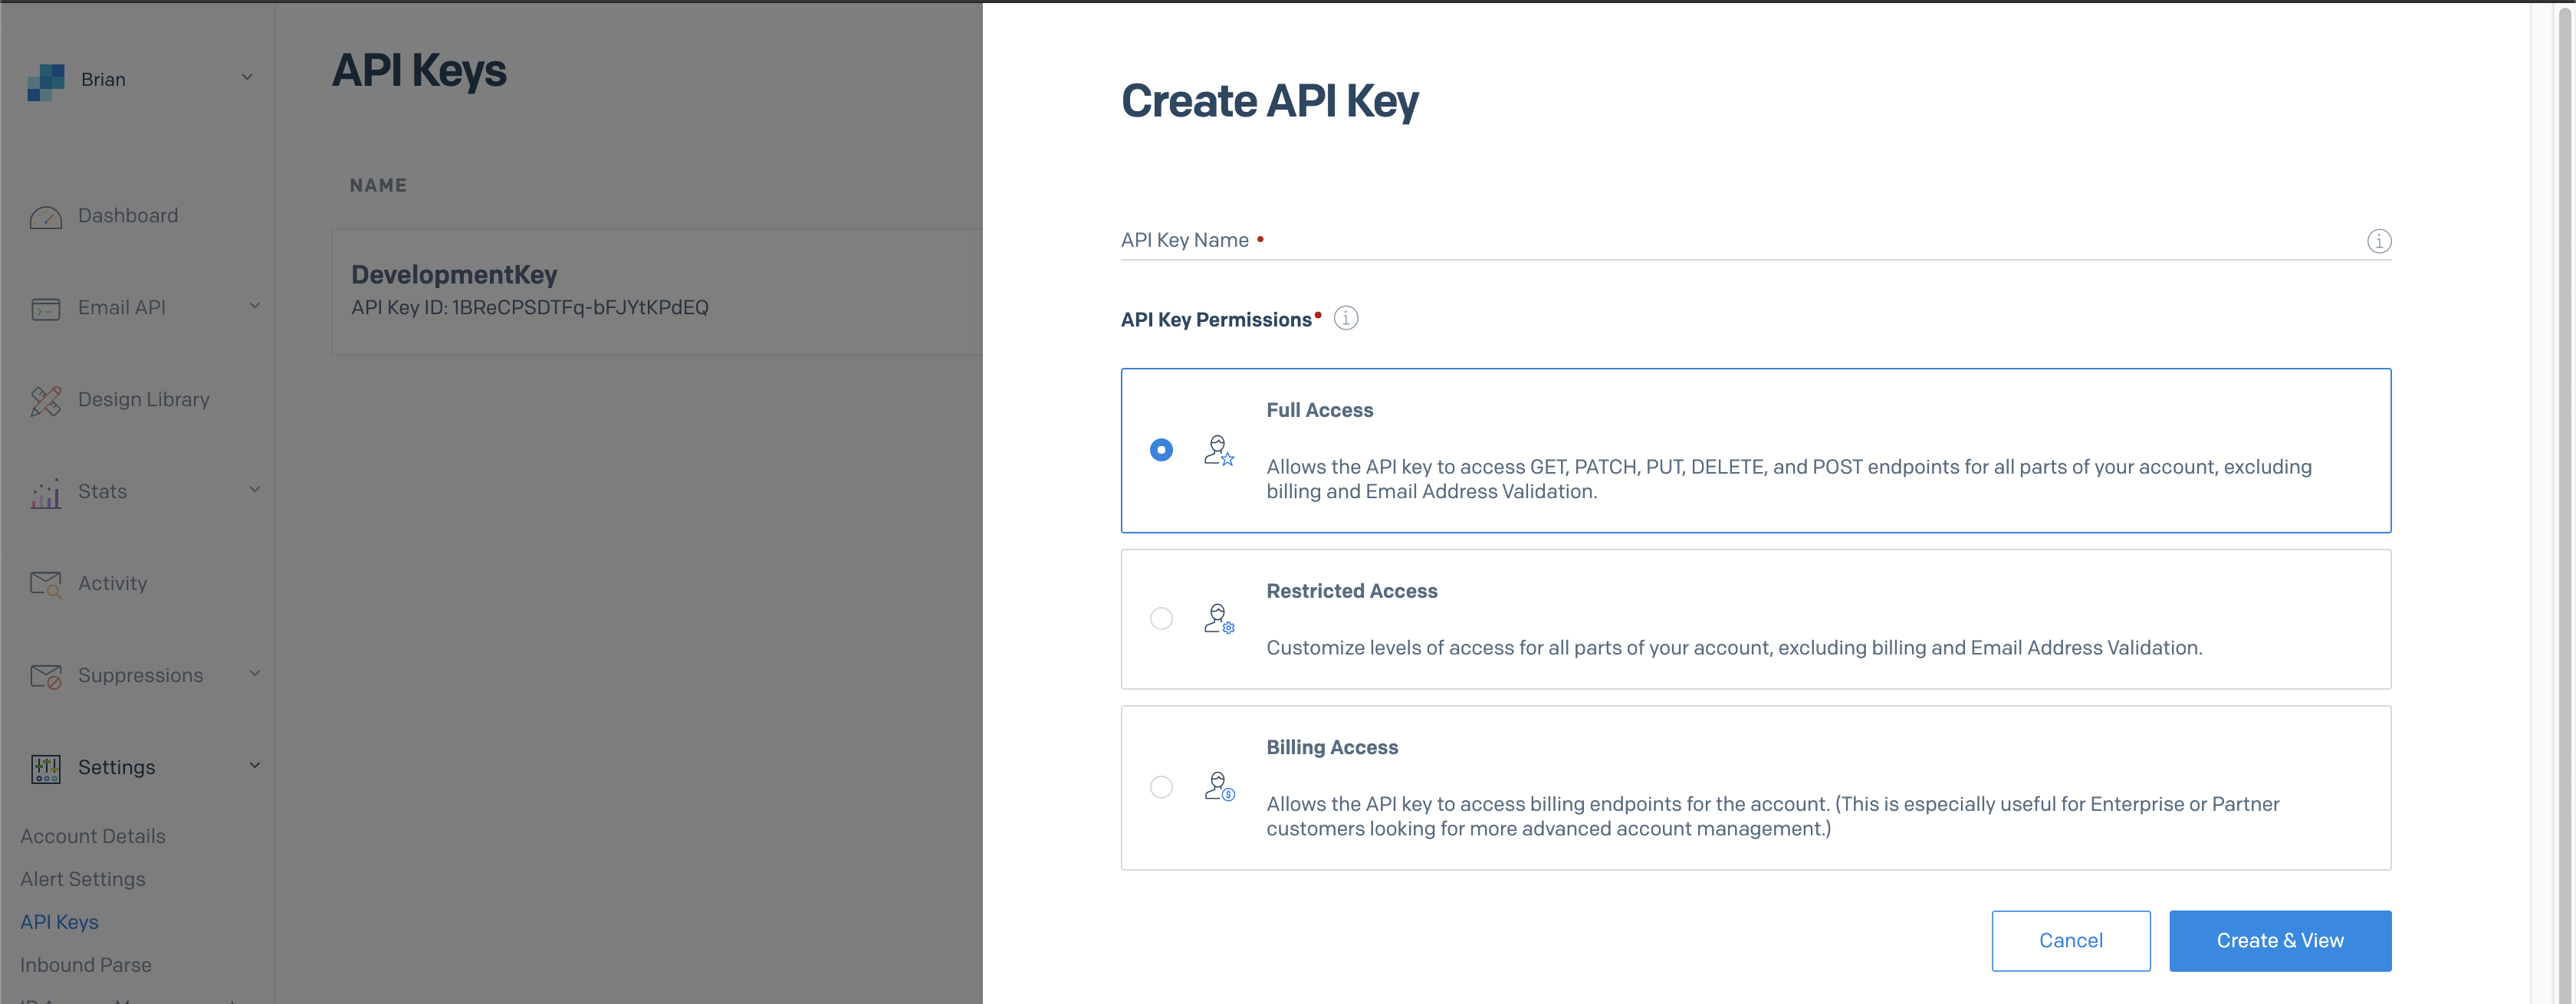The width and height of the screenshot is (2576, 1004).
Task: Select the Billing Access radio button
Action: [1161, 787]
